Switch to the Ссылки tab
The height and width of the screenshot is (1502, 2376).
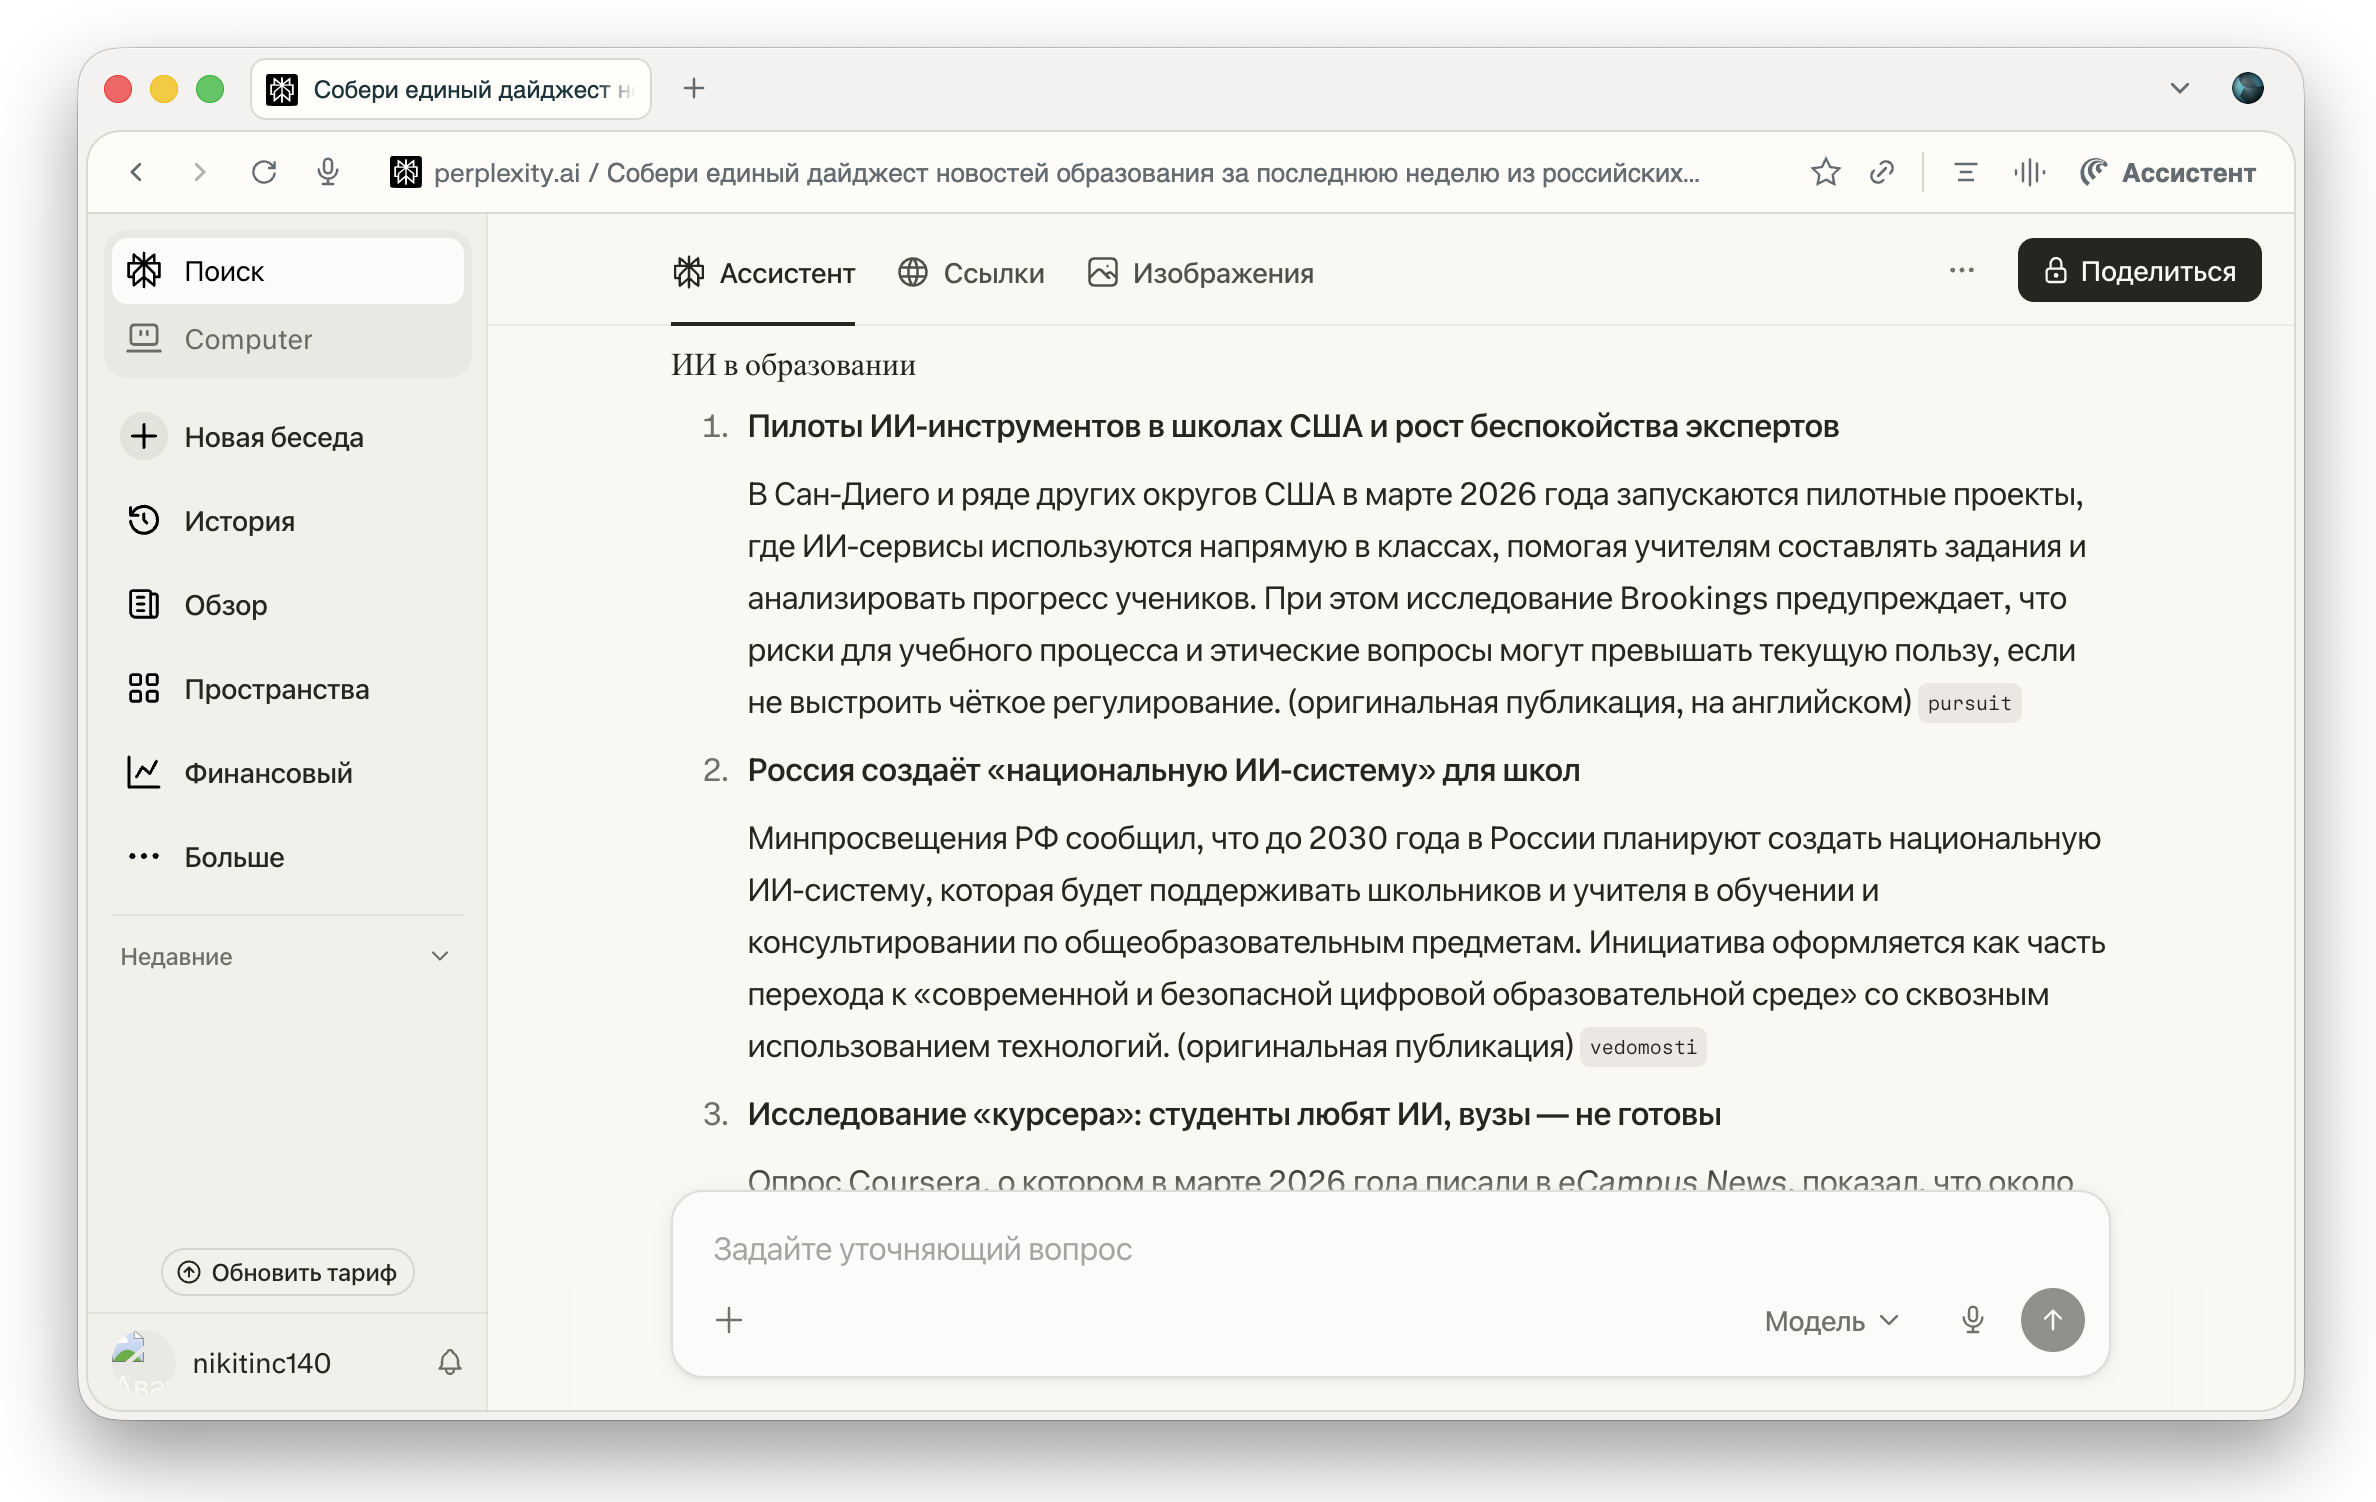(971, 273)
